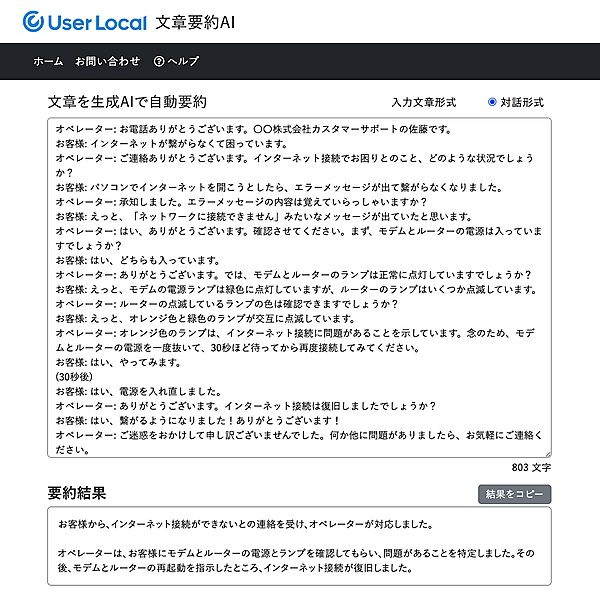Open the お問い合わせ menu item
This screenshot has width=600, height=600.
point(108,61)
